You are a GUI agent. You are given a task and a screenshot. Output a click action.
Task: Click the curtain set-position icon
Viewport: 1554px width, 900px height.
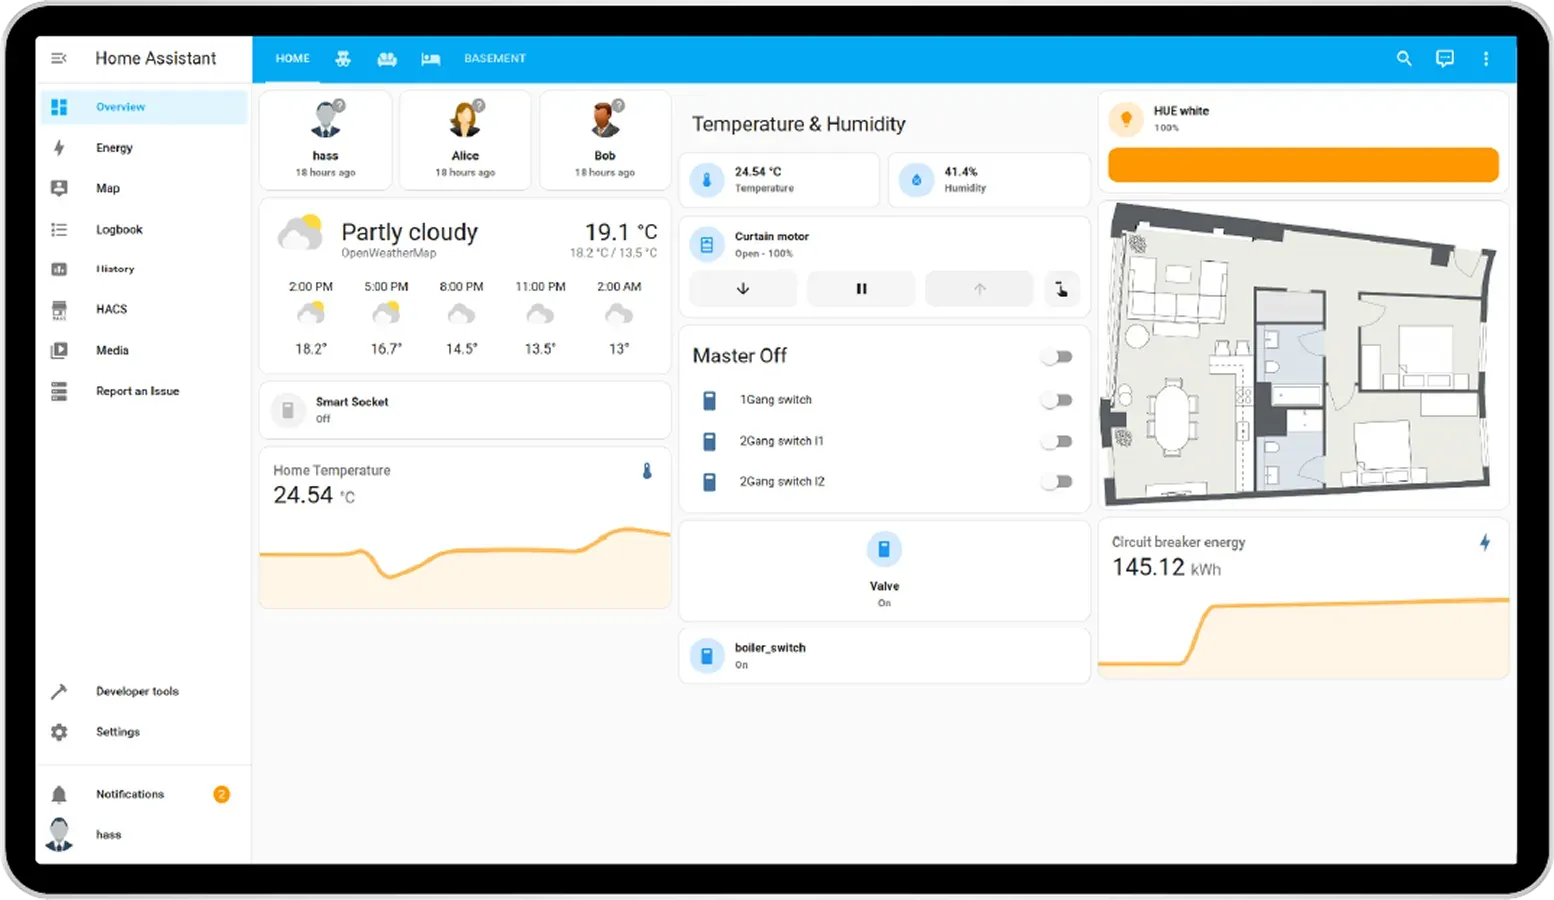1061,289
